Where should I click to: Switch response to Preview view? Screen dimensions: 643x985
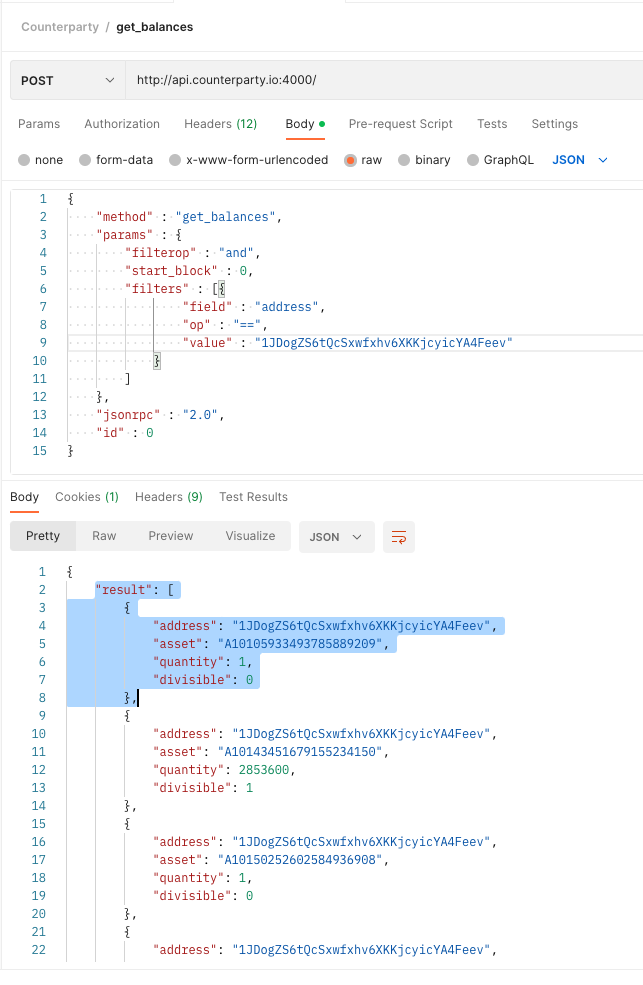pyautogui.click(x=171, y=536)
